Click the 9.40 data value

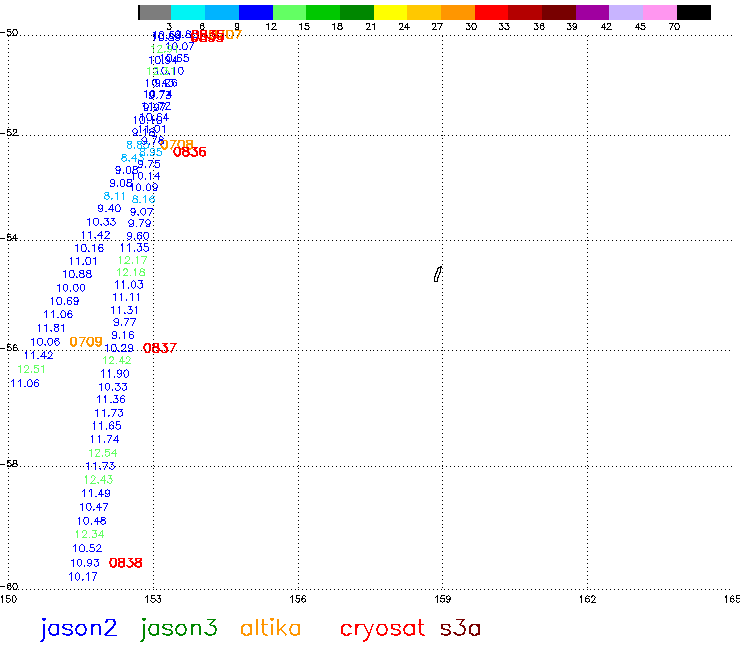[109, 208]
